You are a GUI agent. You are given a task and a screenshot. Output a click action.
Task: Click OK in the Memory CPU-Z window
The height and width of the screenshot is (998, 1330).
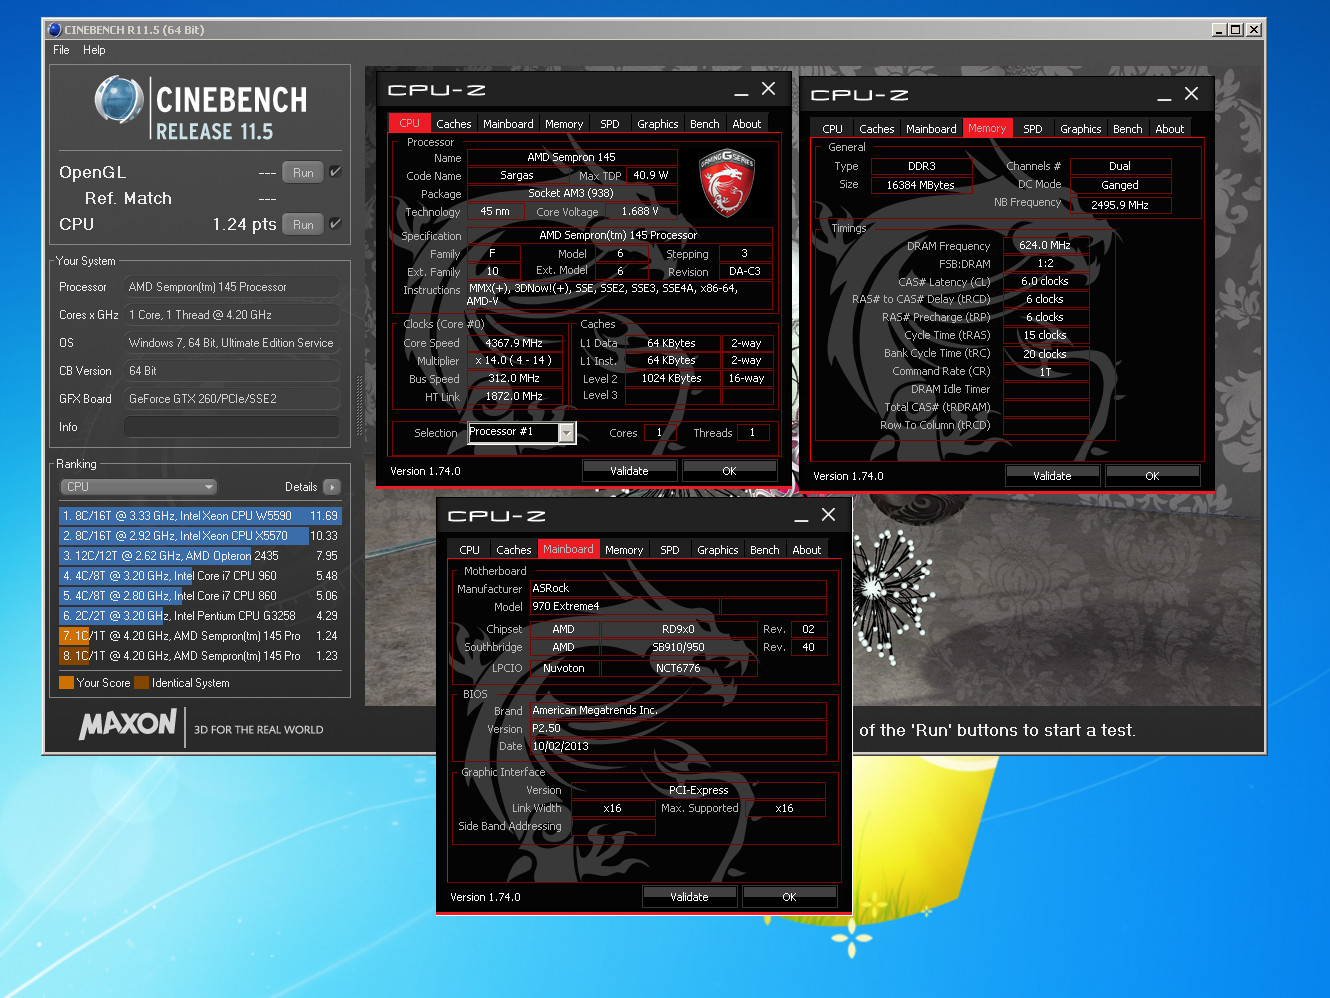(1152, 476)
